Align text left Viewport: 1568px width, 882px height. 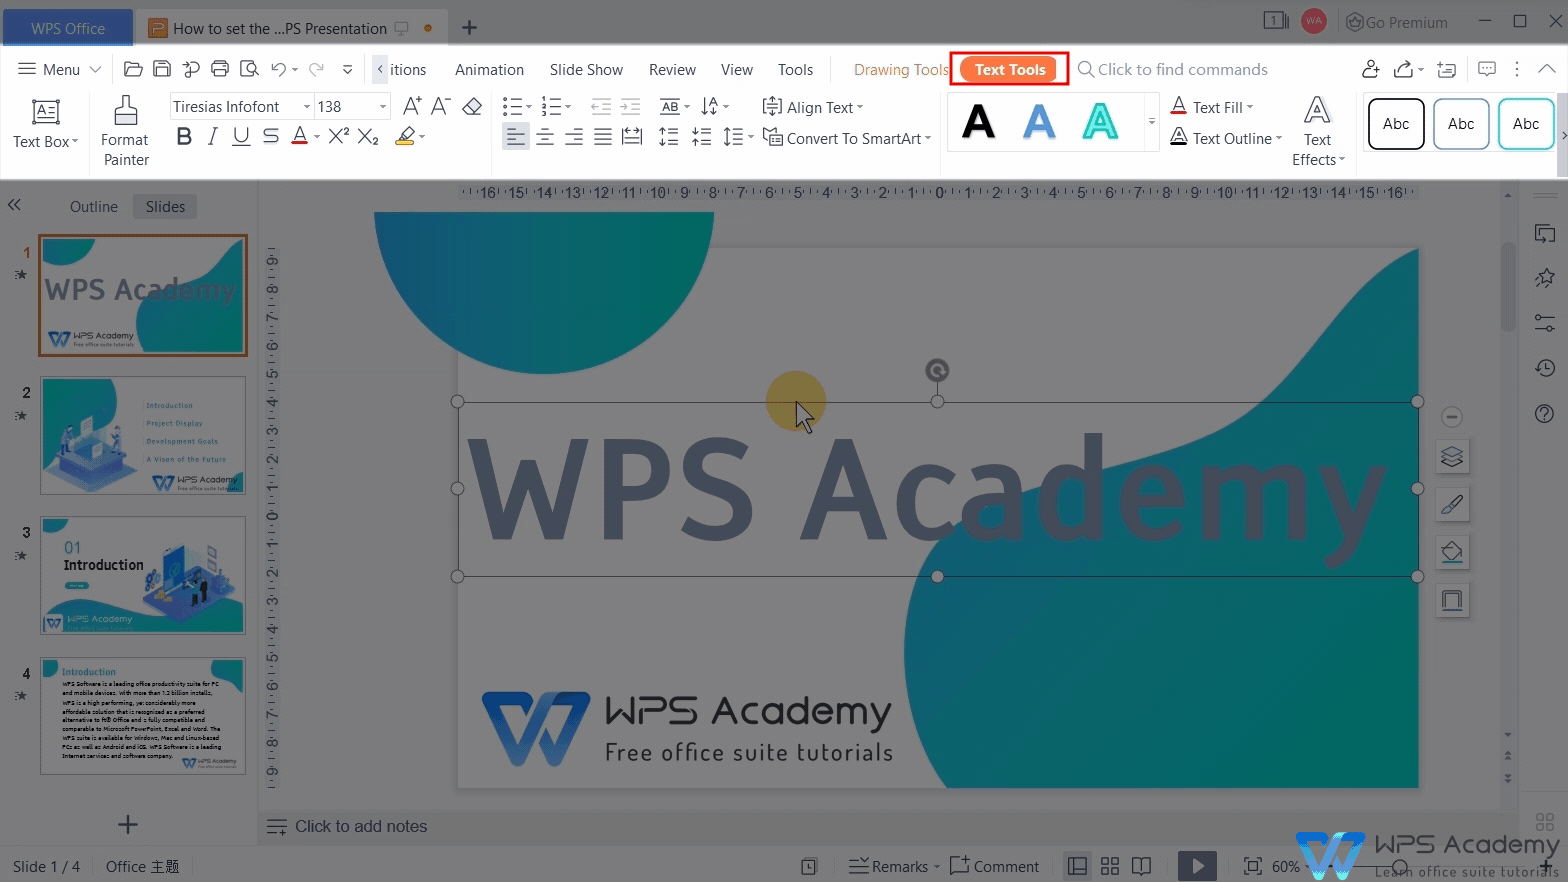click(x=515, y=137)
